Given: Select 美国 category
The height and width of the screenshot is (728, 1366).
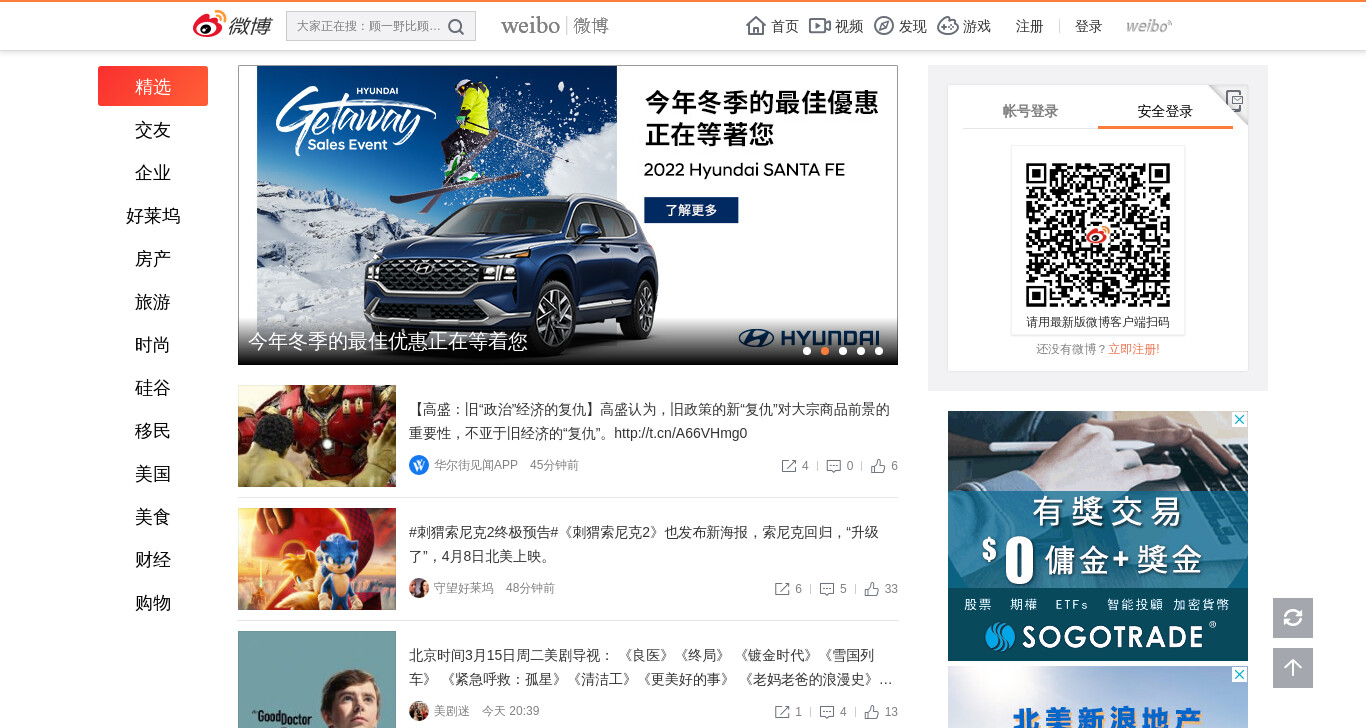Looking at the screenshot, I should [x=153, y=474].
